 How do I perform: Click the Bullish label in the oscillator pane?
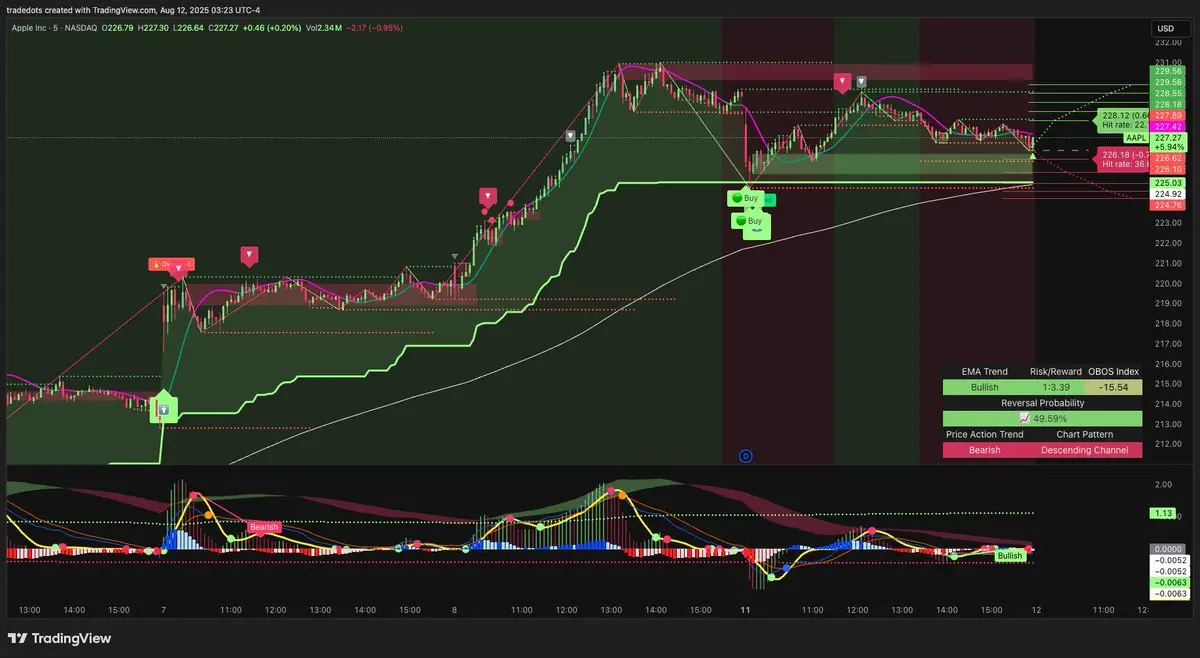pos(1010,555)
